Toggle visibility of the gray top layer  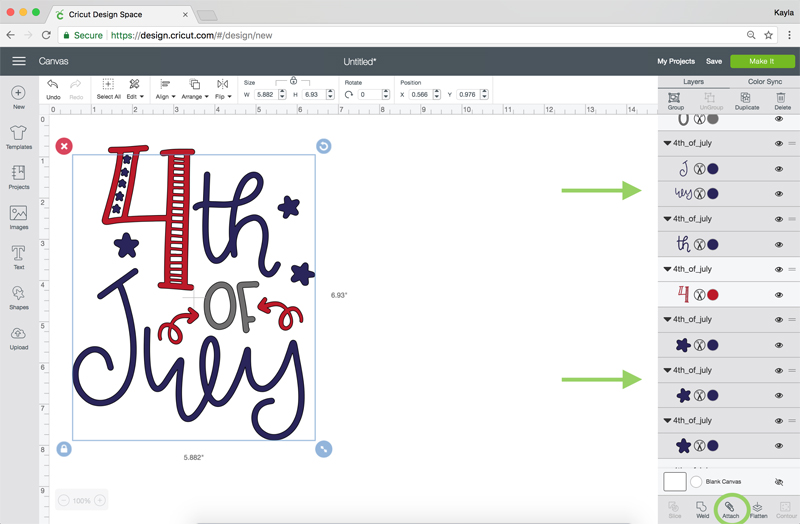point(779,119)
